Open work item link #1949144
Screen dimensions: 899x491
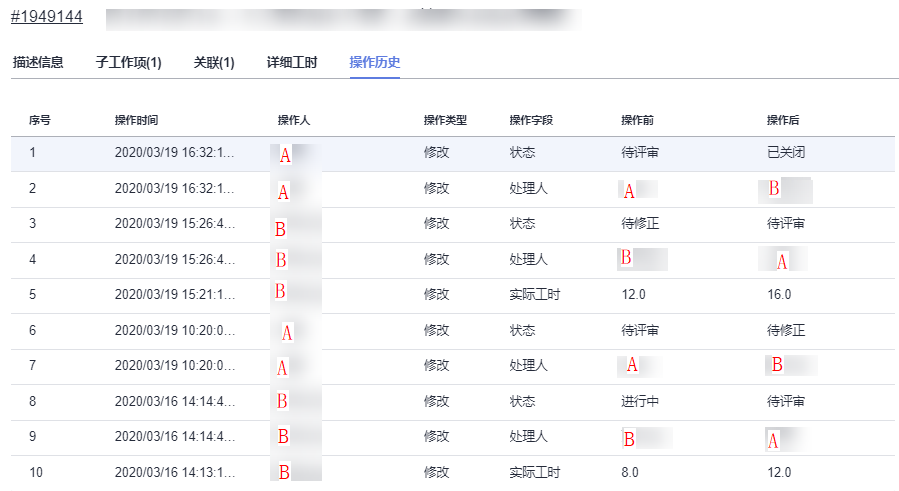[x=46, y=18]
